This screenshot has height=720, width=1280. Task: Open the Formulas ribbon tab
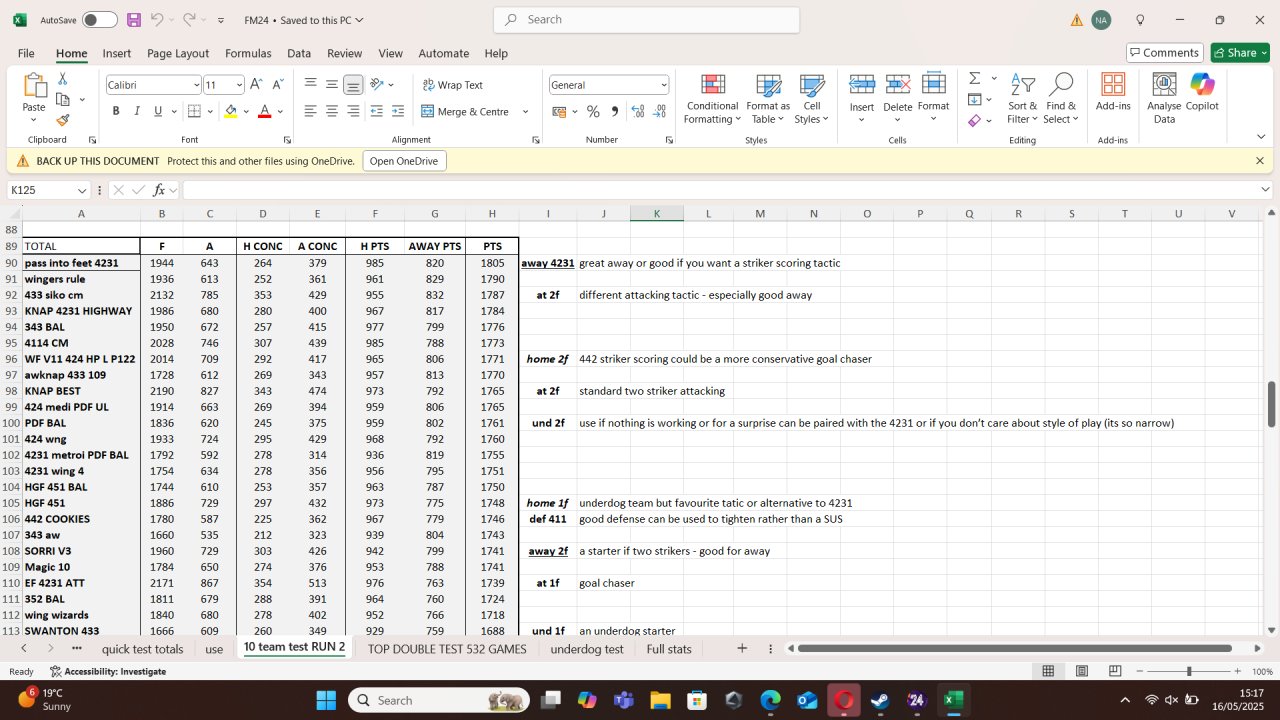pos(248,53)
